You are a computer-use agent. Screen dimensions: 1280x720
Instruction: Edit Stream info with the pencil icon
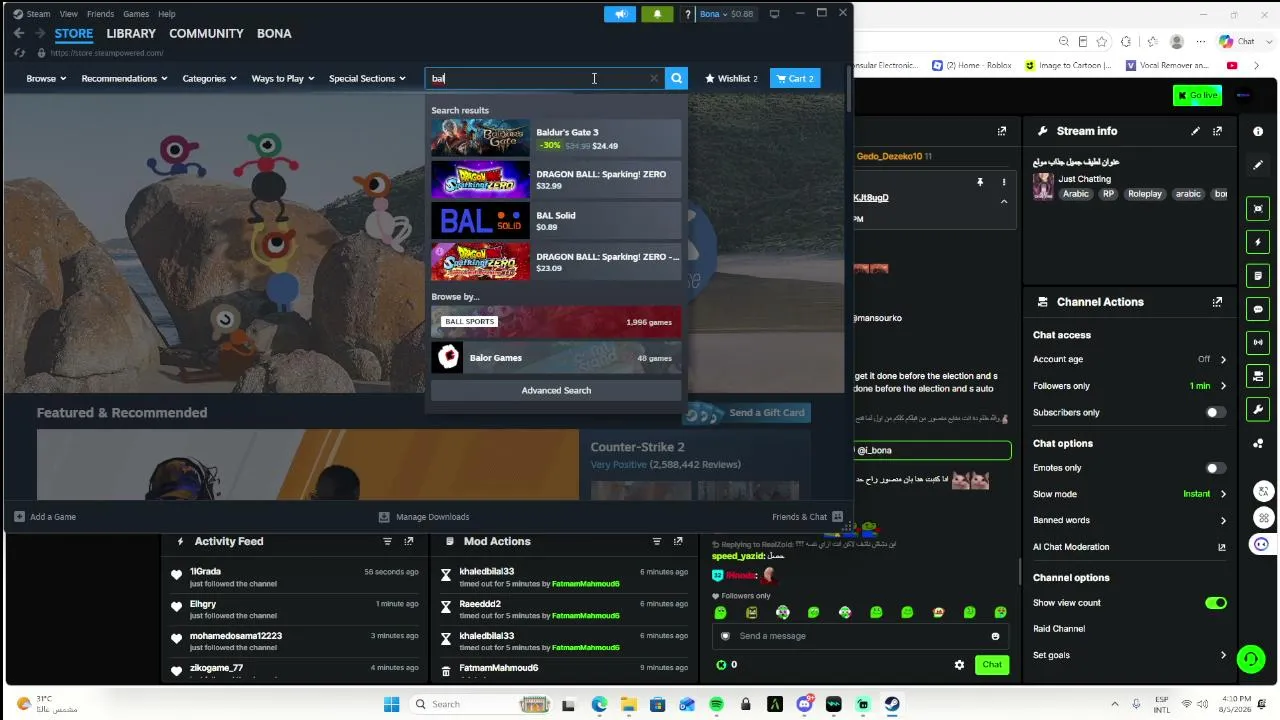(1195, 131)
